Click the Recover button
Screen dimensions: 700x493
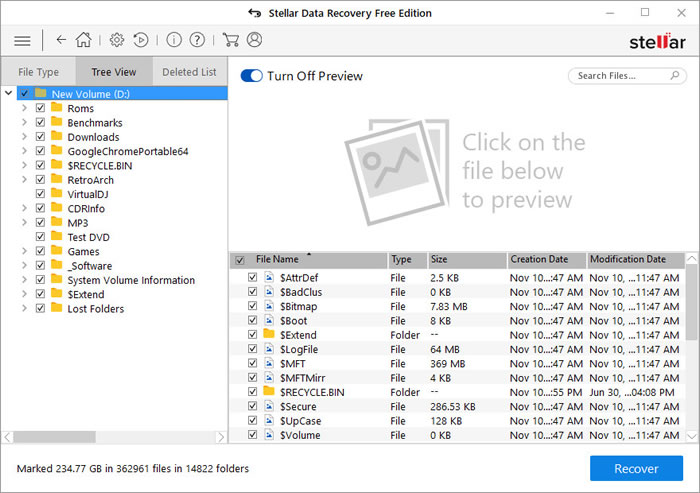[x=636, y=468]
